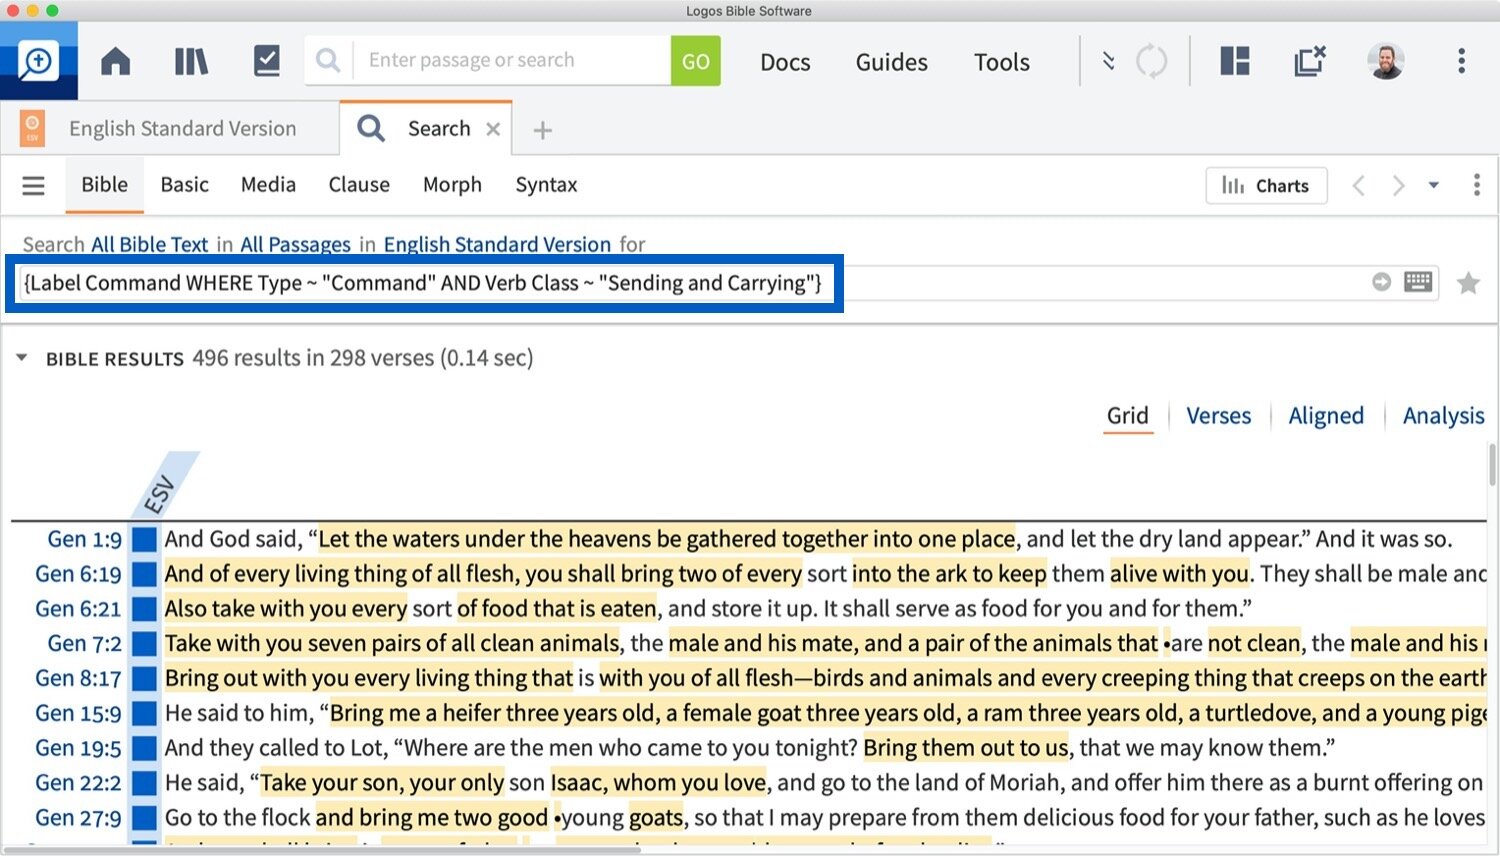The image size is (1500, 856).
Task: Click the horizontal results scrollbar
Action: [x=320, y=850]
